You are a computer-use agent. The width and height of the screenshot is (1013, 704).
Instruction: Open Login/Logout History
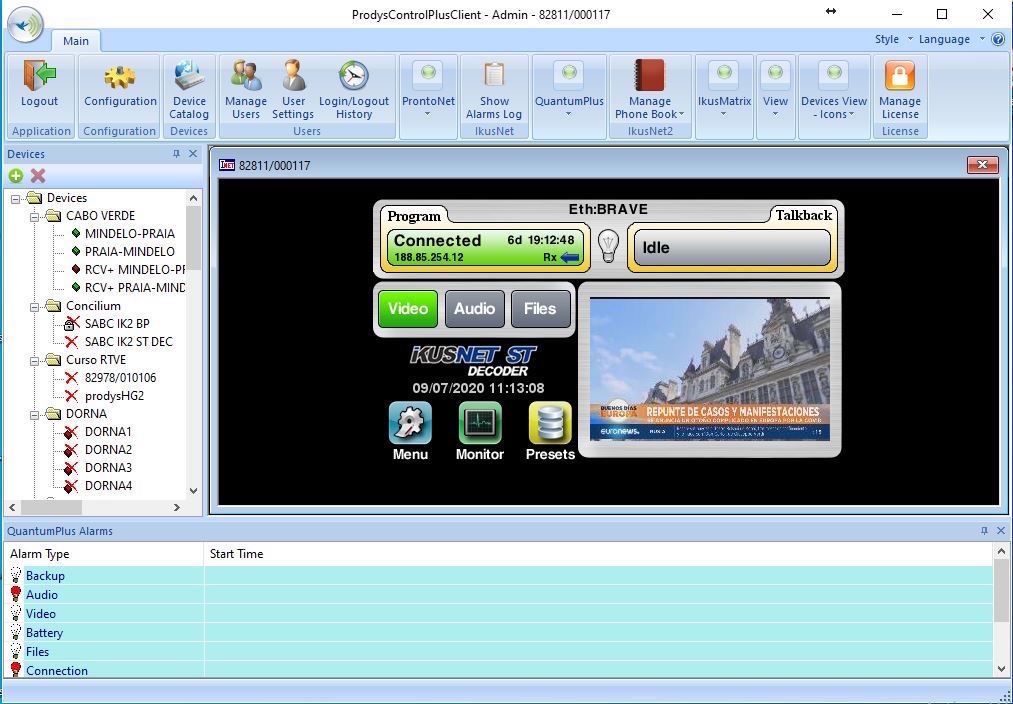354,76
